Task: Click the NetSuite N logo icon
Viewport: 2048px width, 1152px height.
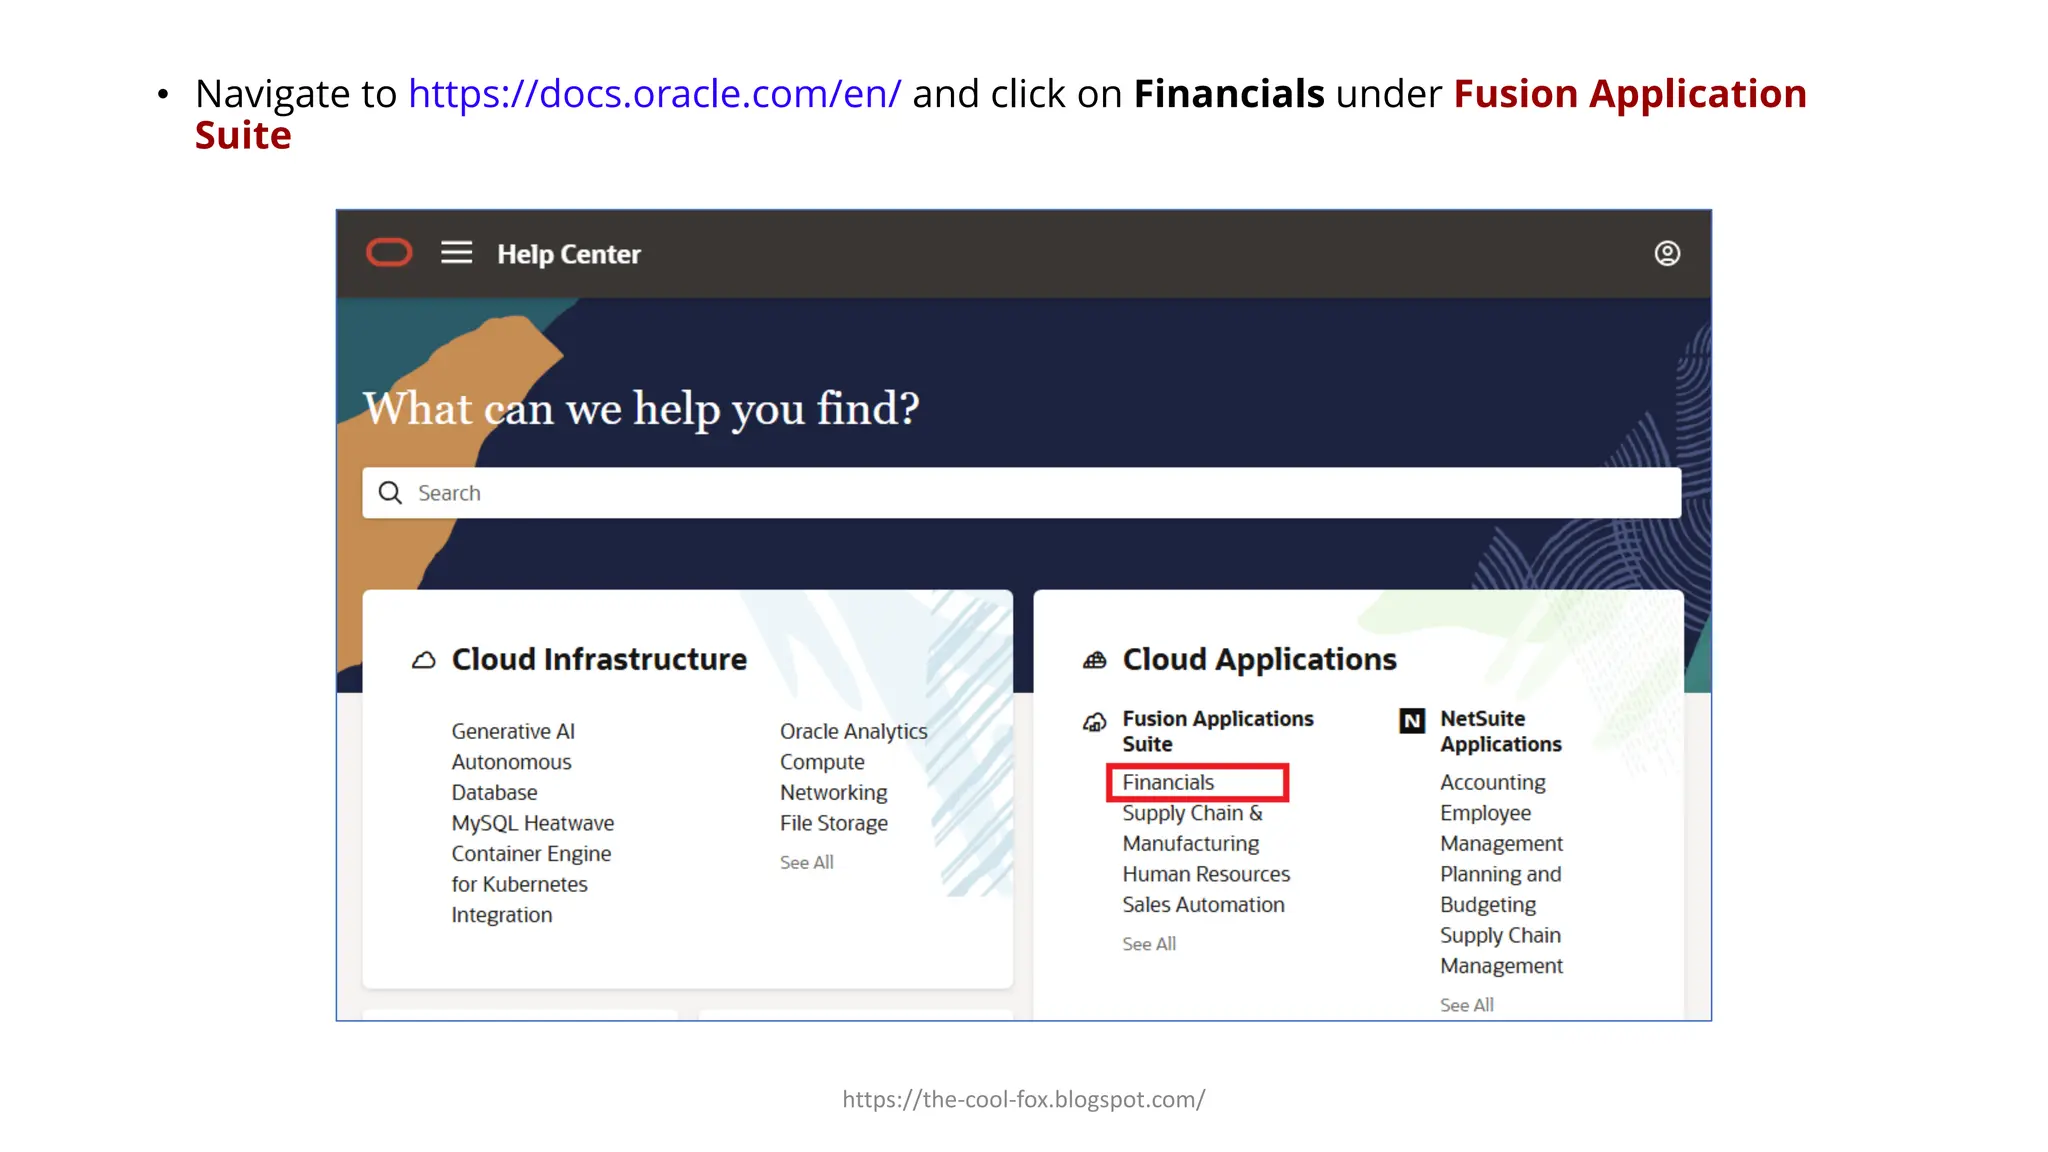Action: point(1412,720)
